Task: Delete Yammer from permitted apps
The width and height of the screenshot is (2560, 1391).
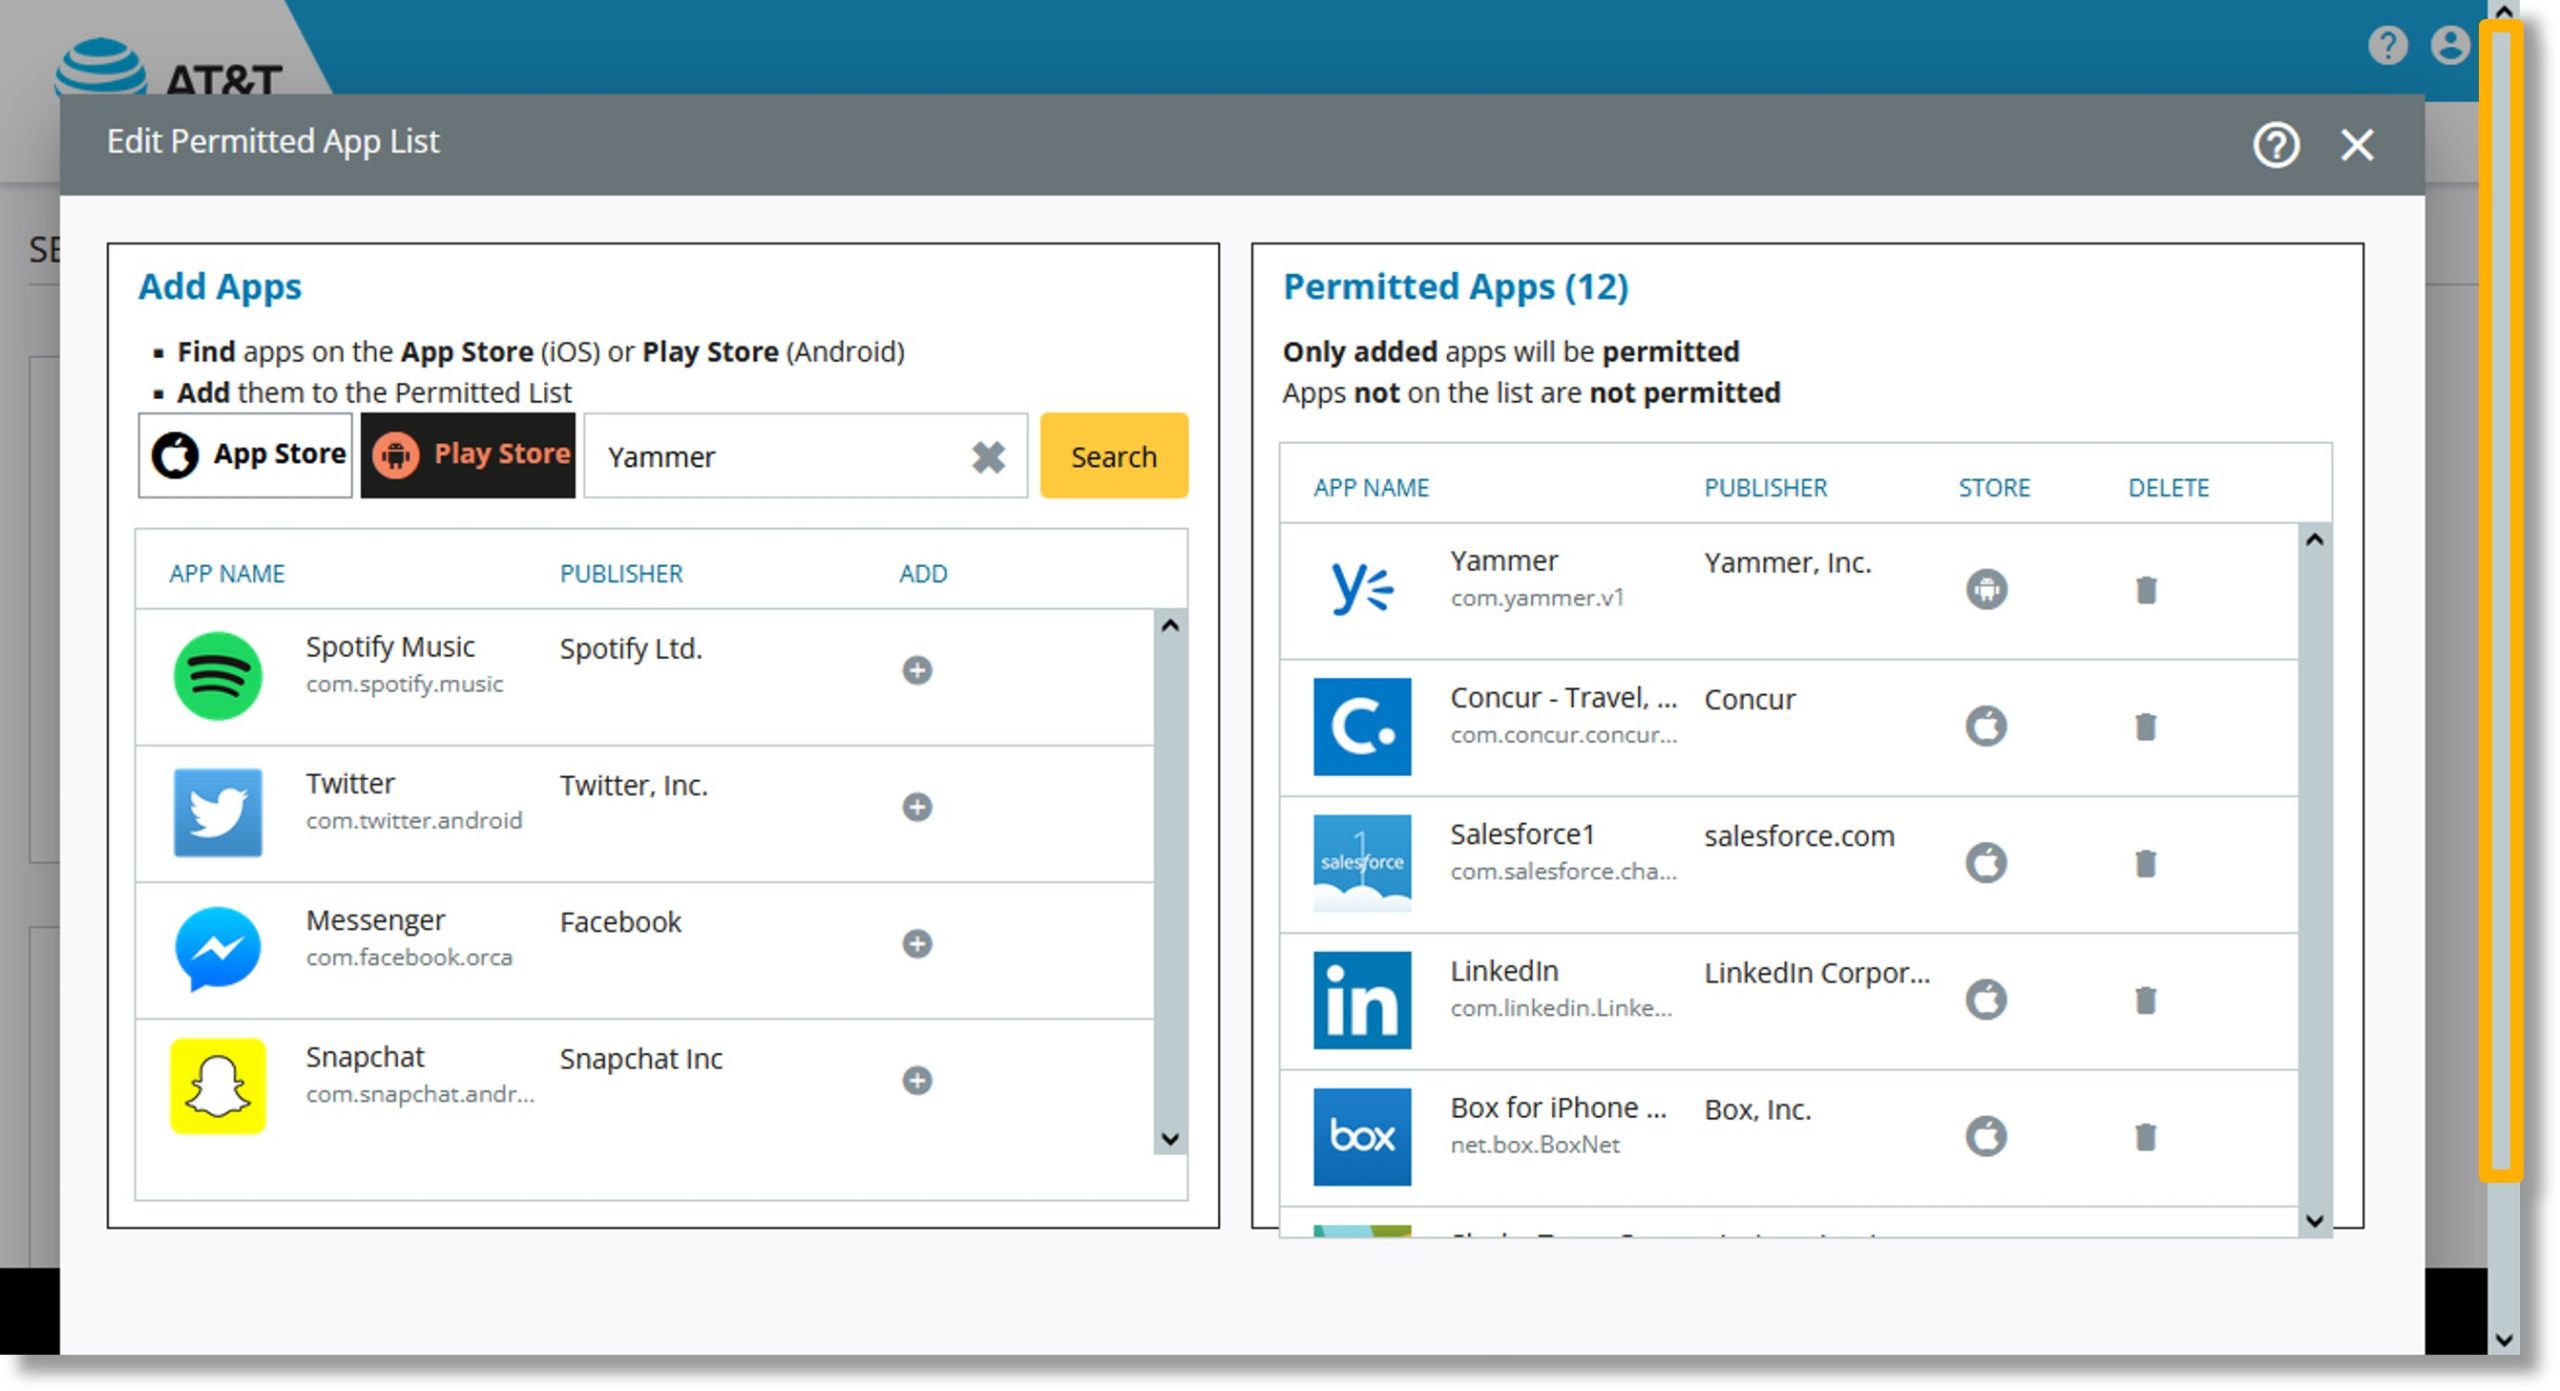Action: coord(2146,590)
